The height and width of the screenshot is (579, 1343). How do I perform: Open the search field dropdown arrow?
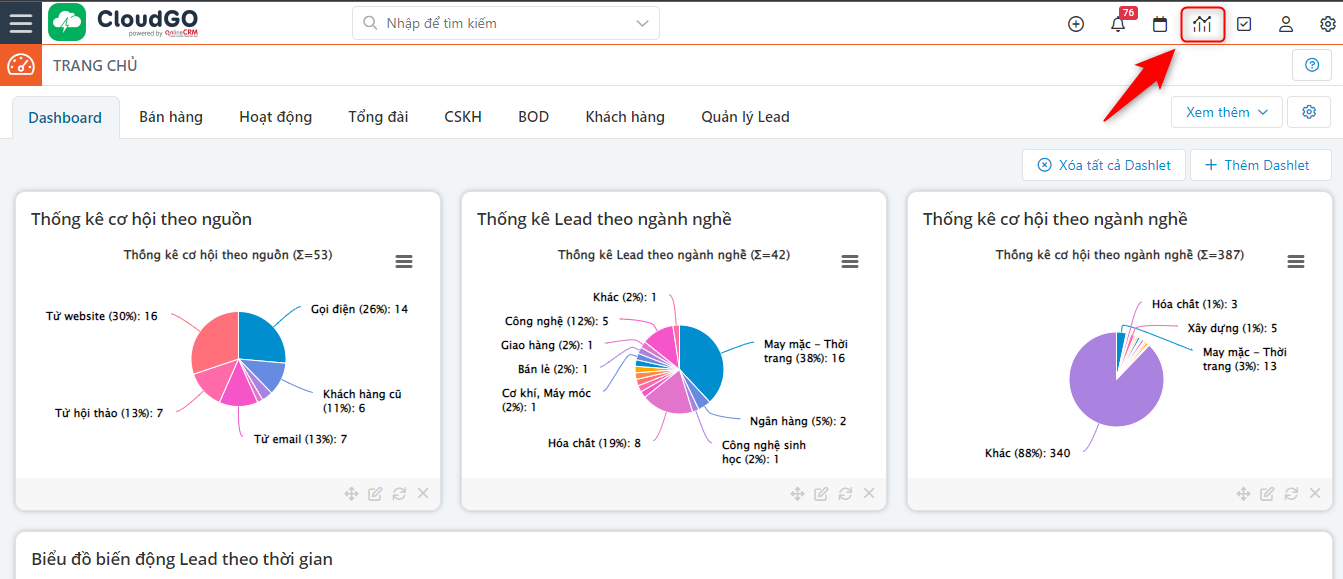[x=643, y=22]
